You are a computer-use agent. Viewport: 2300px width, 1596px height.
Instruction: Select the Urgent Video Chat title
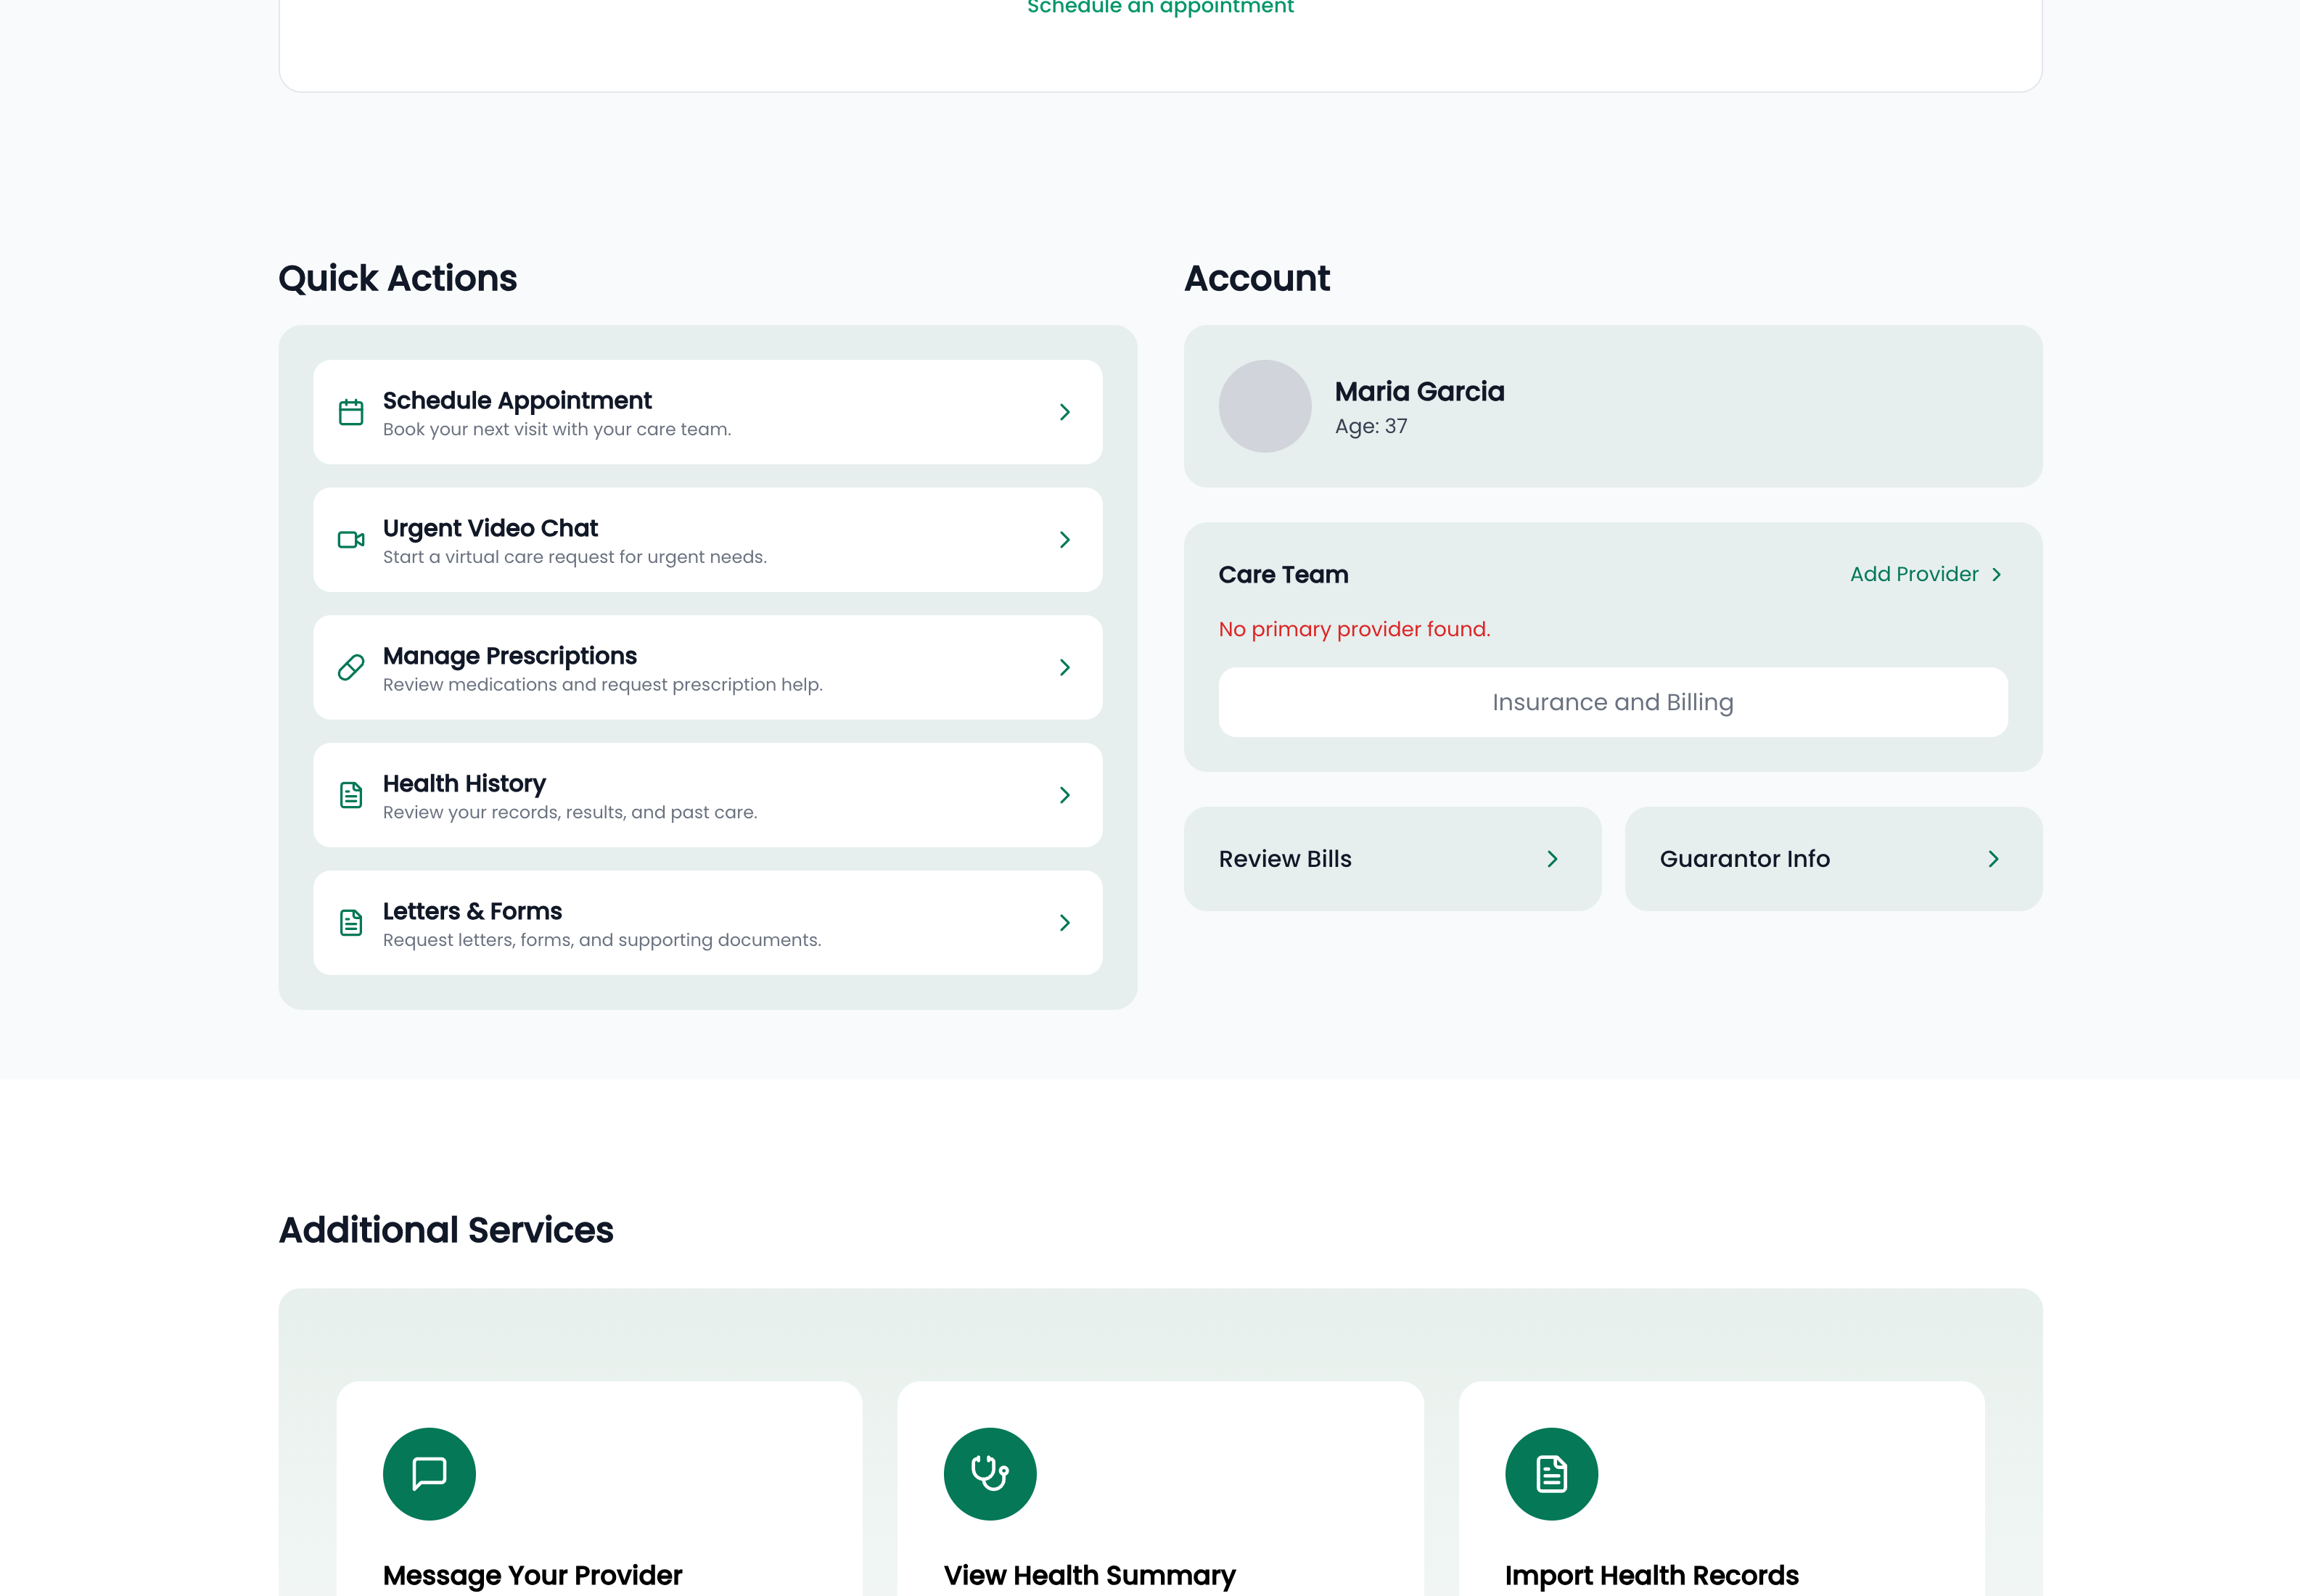click(490, 528)
